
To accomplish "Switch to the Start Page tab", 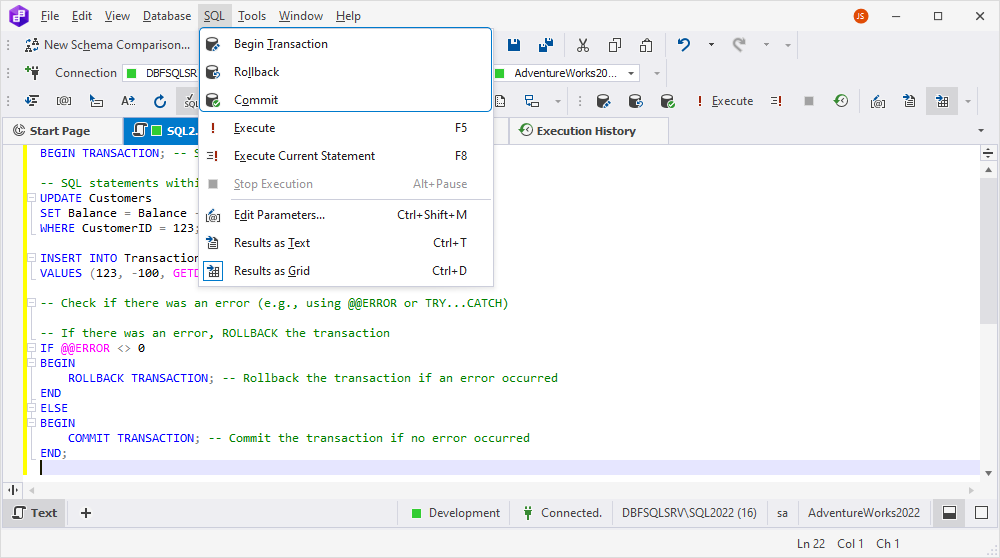I will click(60, 131).
